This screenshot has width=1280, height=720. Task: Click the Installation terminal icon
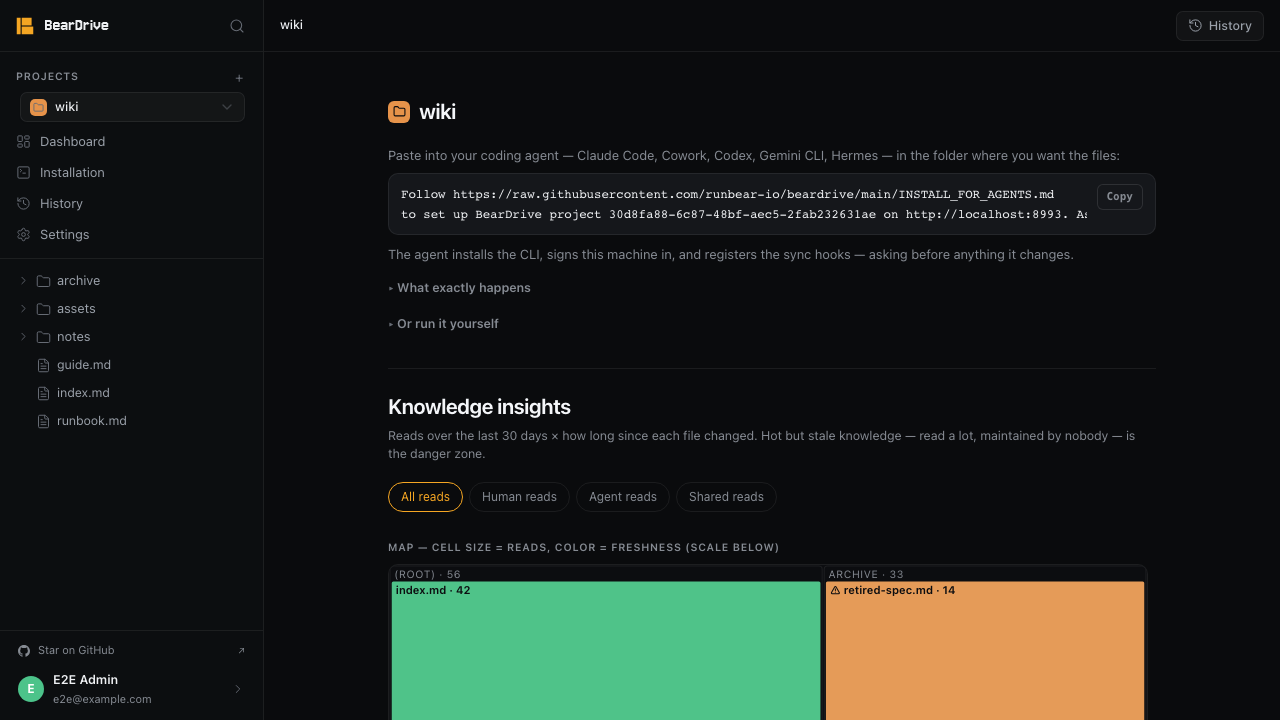click(x=24, y=173)
